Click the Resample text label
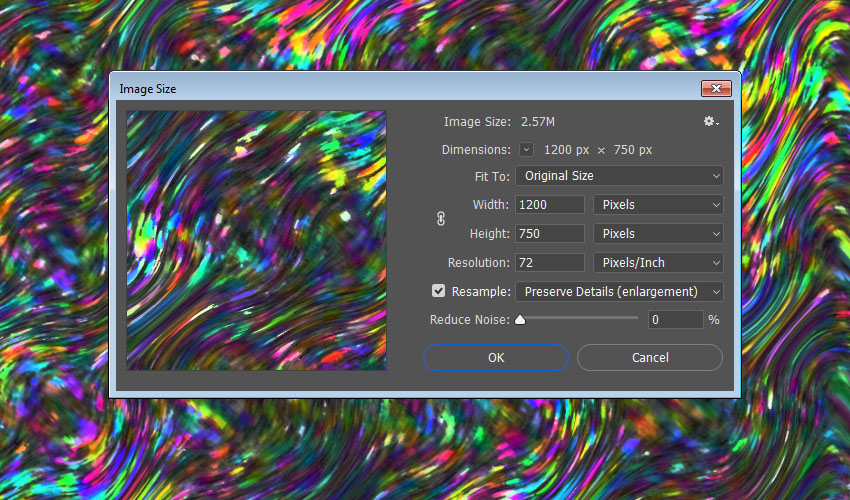The image size is (850, 500). 480,292
